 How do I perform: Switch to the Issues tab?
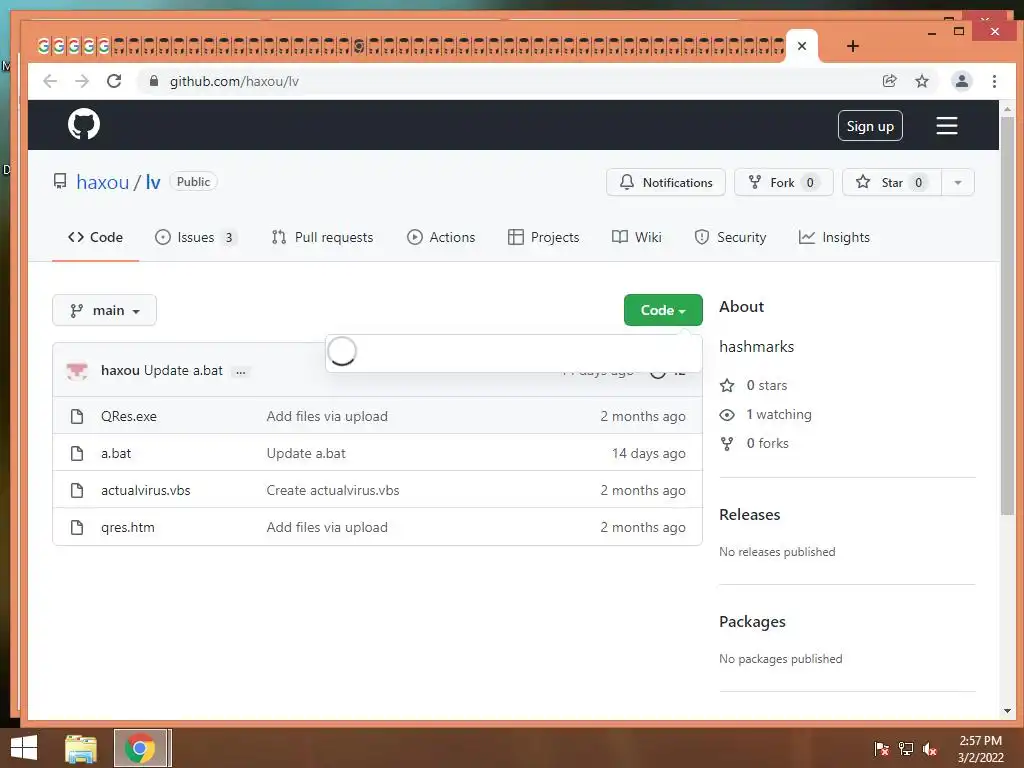pos(195,237)
